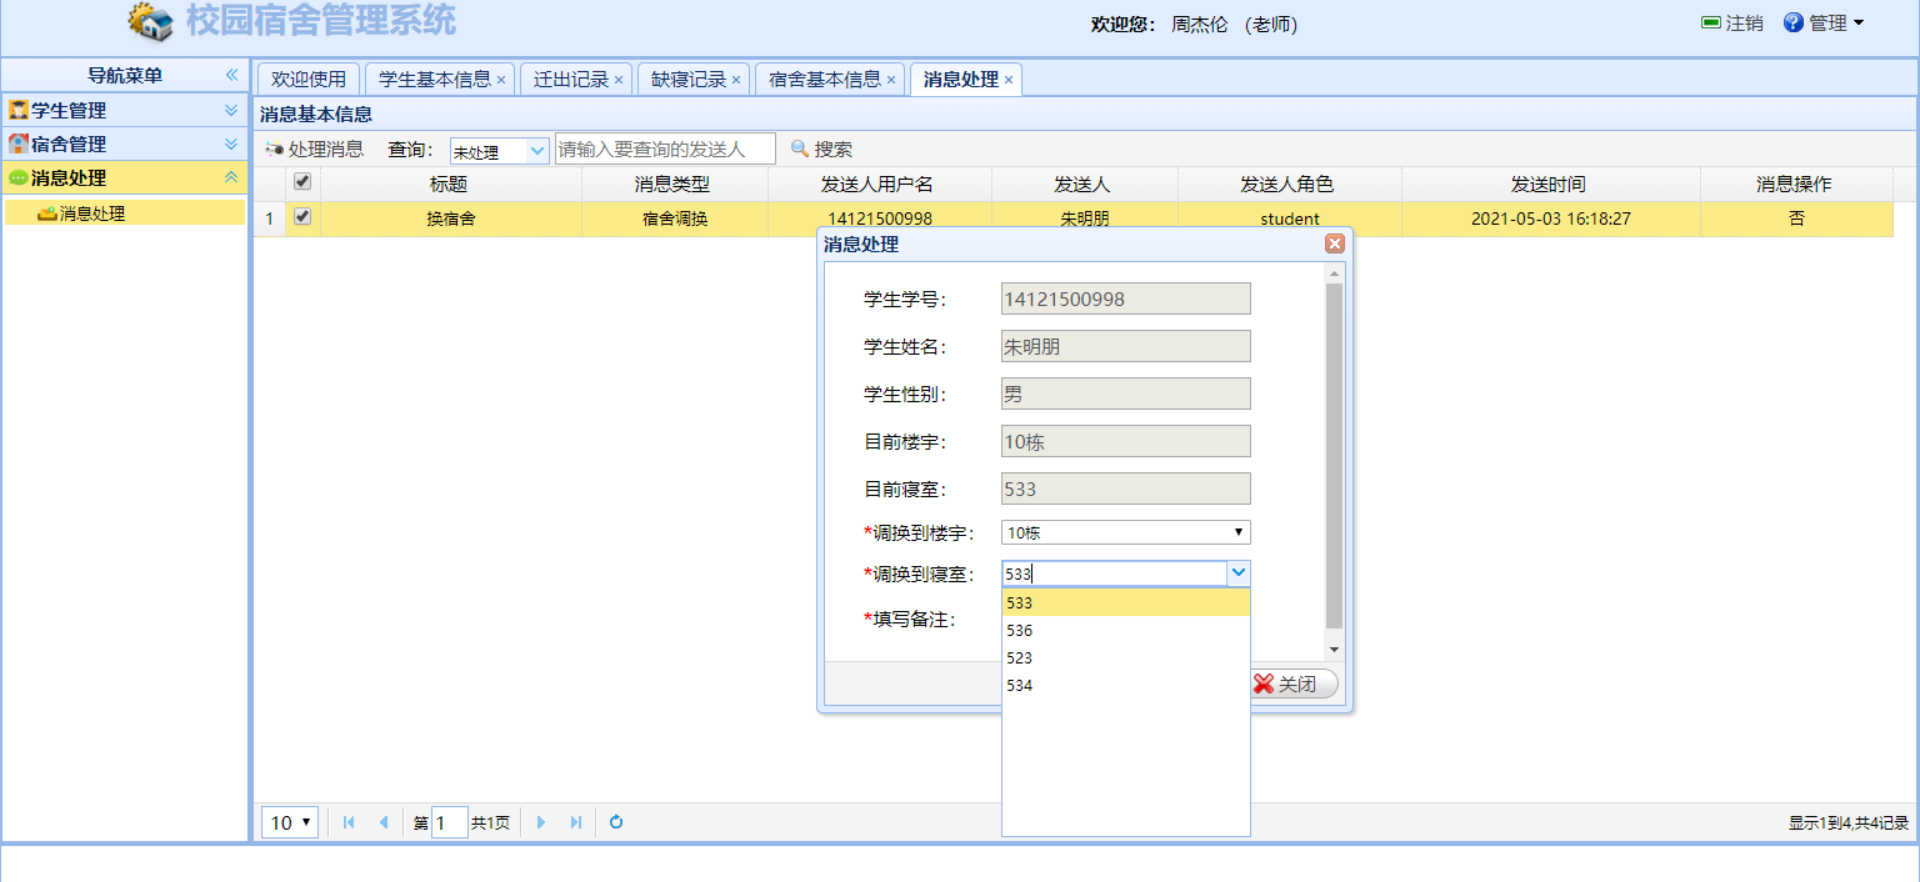Screen dimensions: 1920x882
Task: Click the 目前寝室 field showing 533
Action: coord(1125,489)
